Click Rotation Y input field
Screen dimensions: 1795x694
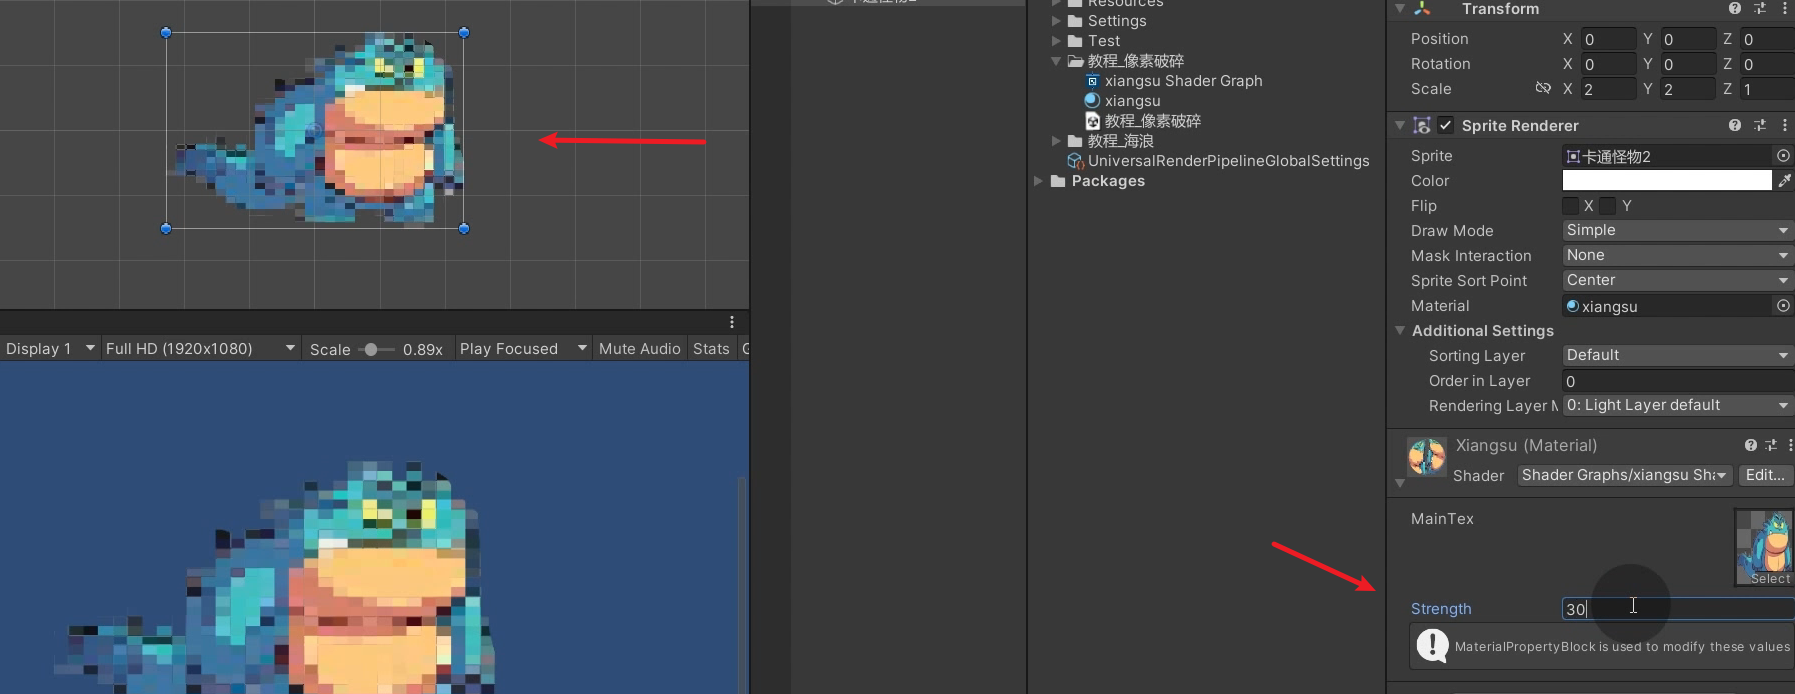[1689, 64]
